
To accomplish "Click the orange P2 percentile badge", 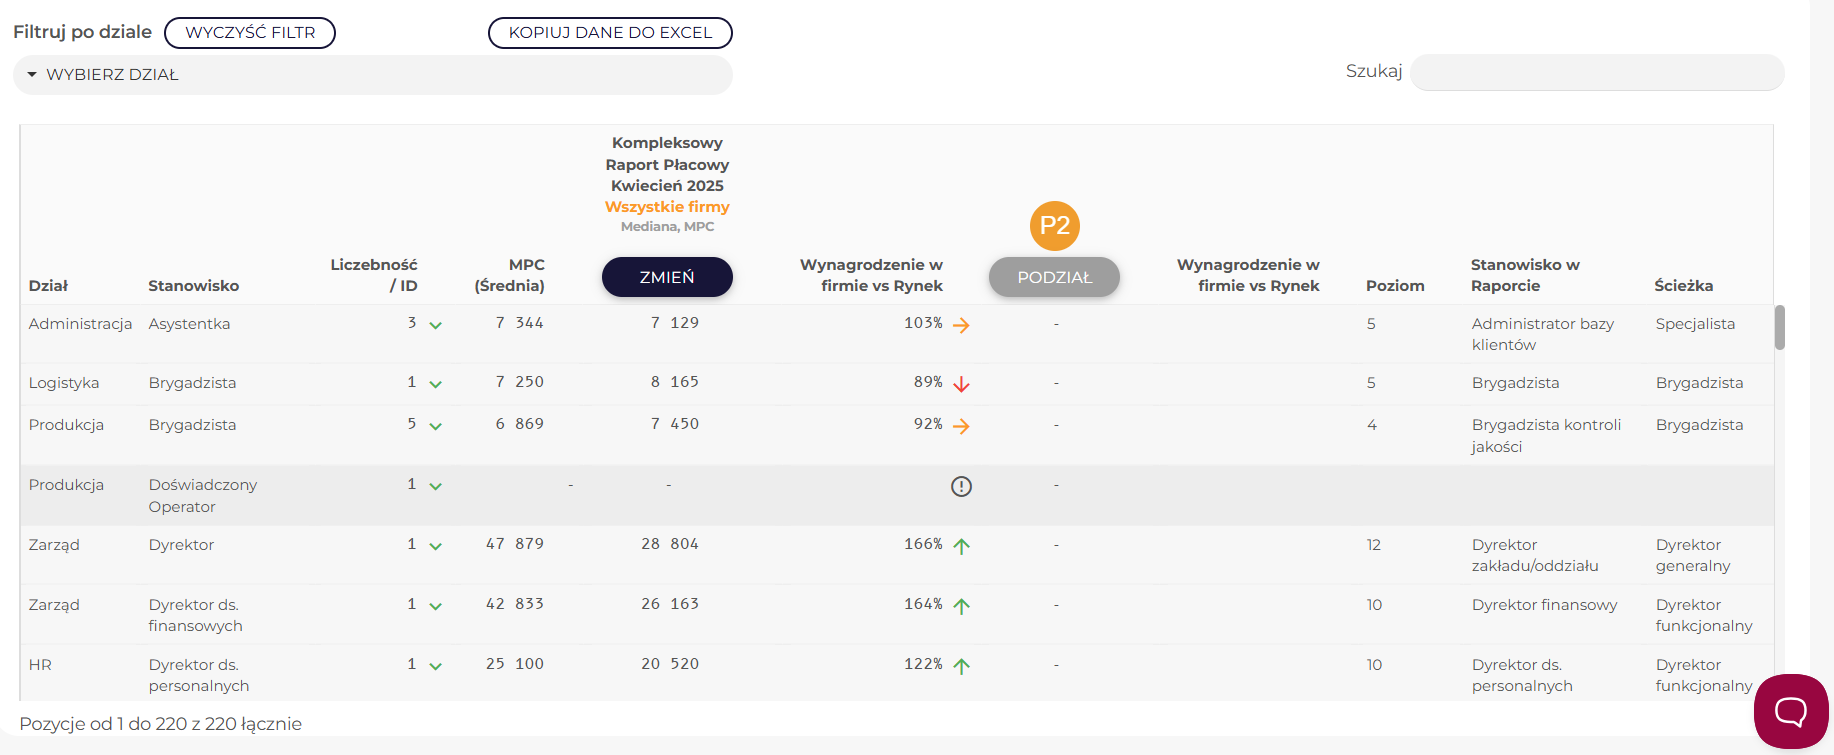I will [x=1054, y=226].
